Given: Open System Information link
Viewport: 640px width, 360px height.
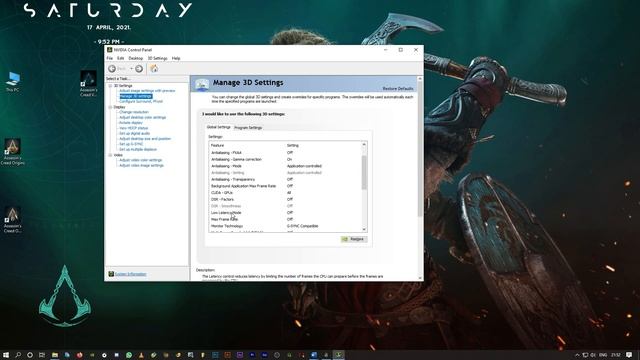Looking at the screenshot, I should pyautogui.click(x=130, y=274).
